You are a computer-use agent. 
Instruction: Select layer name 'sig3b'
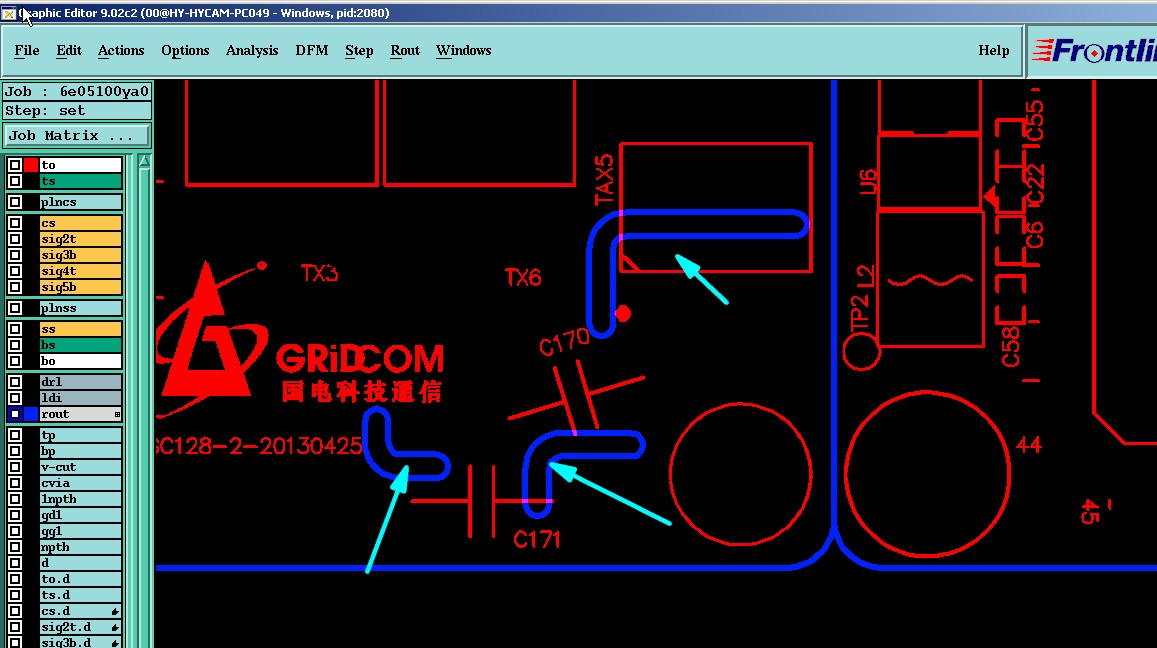80,255
